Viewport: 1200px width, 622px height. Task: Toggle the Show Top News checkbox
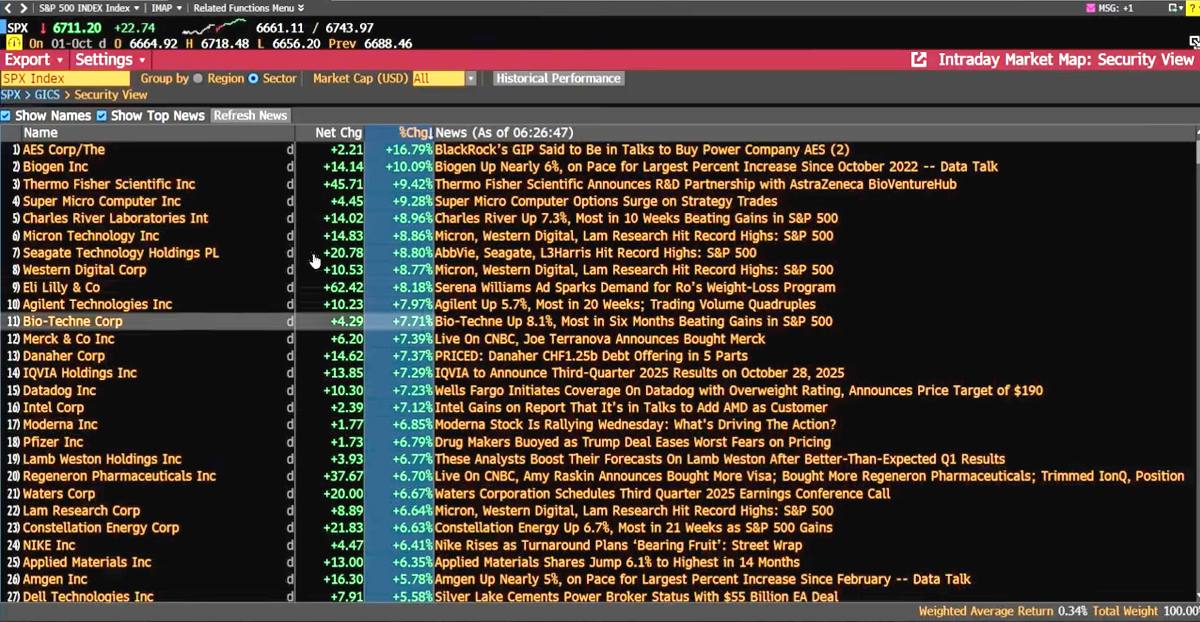pos(102,116)
